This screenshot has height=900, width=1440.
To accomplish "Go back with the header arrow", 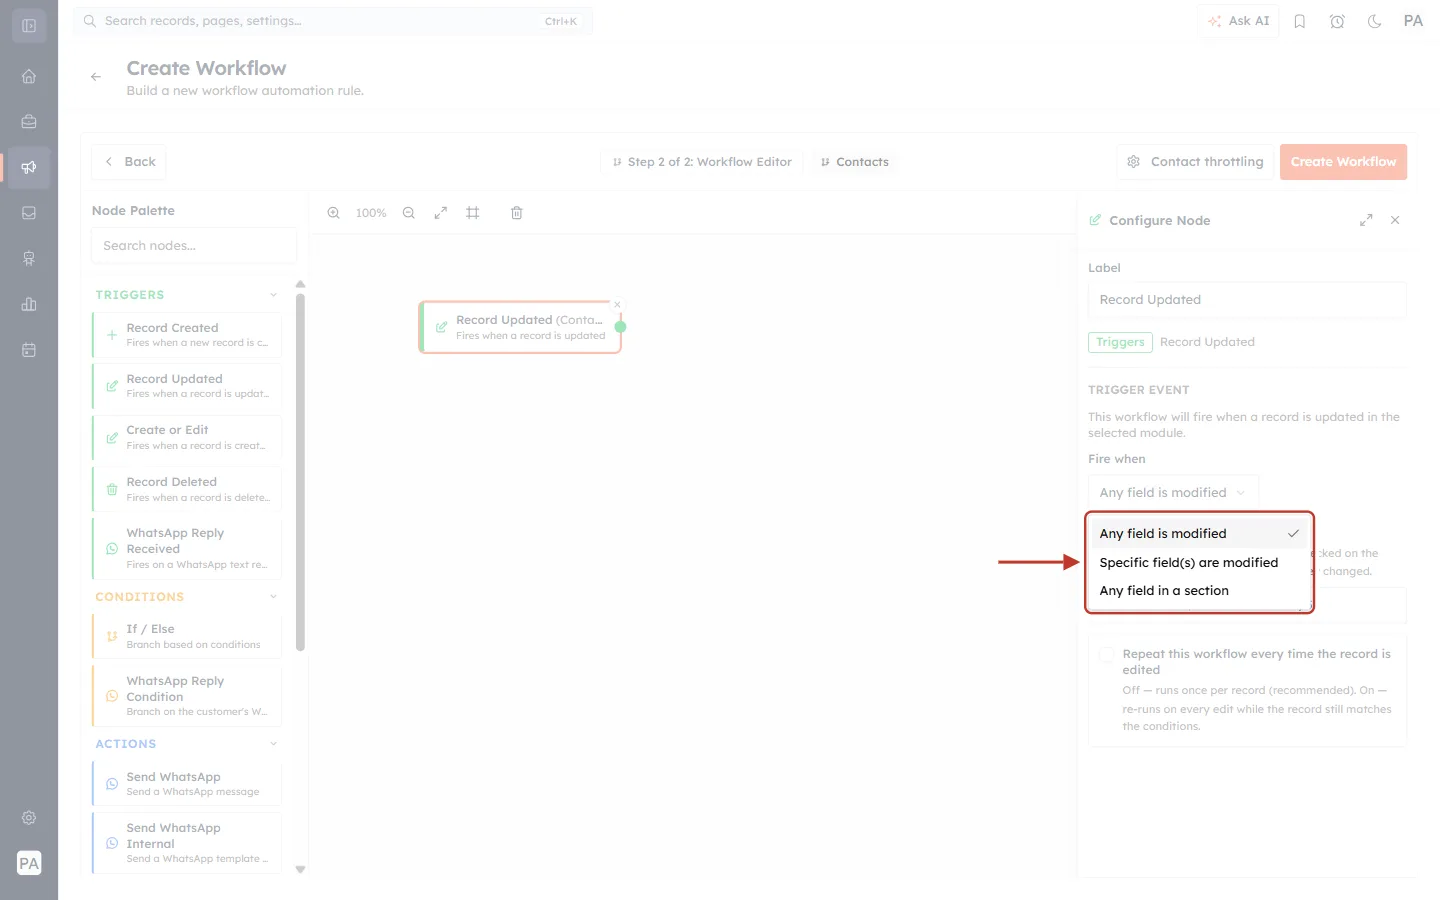I will [x=96, y=77].
